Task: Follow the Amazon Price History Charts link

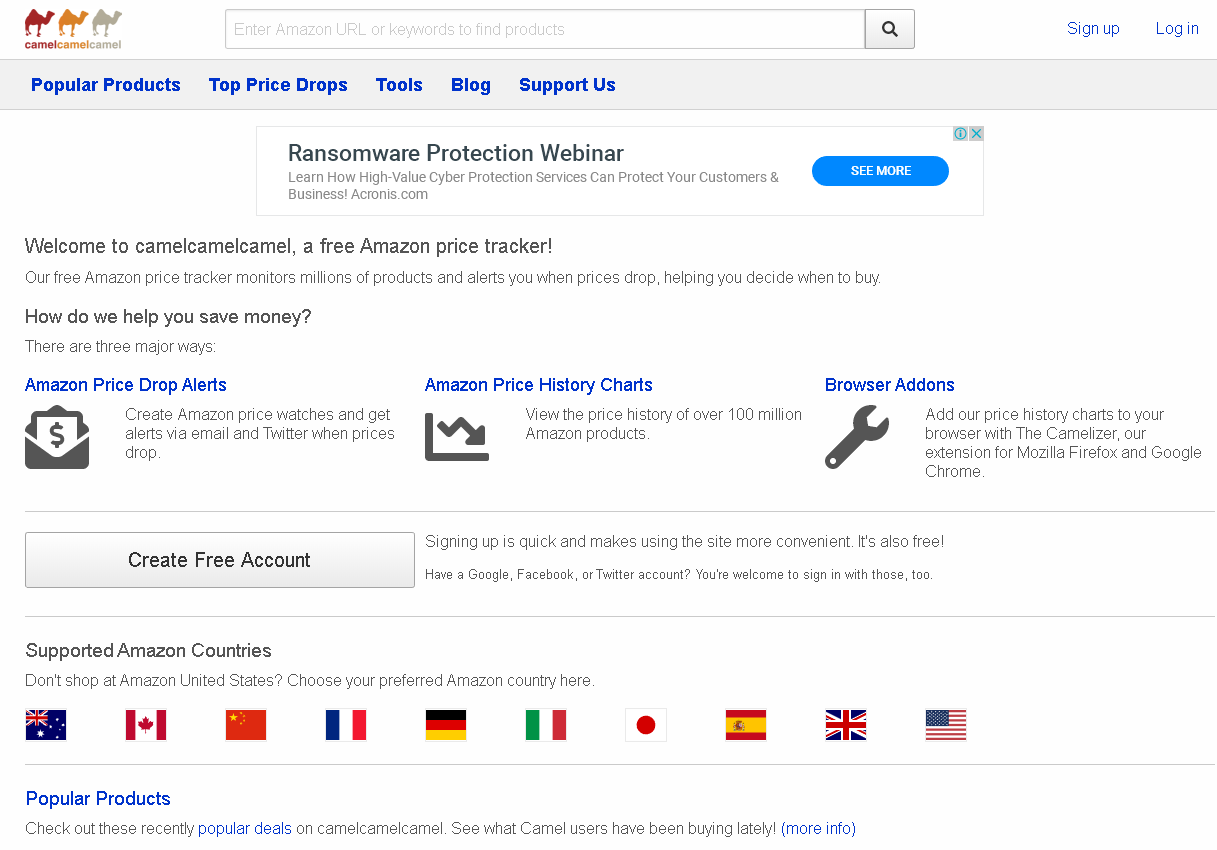Action: (x=538, y=385)
